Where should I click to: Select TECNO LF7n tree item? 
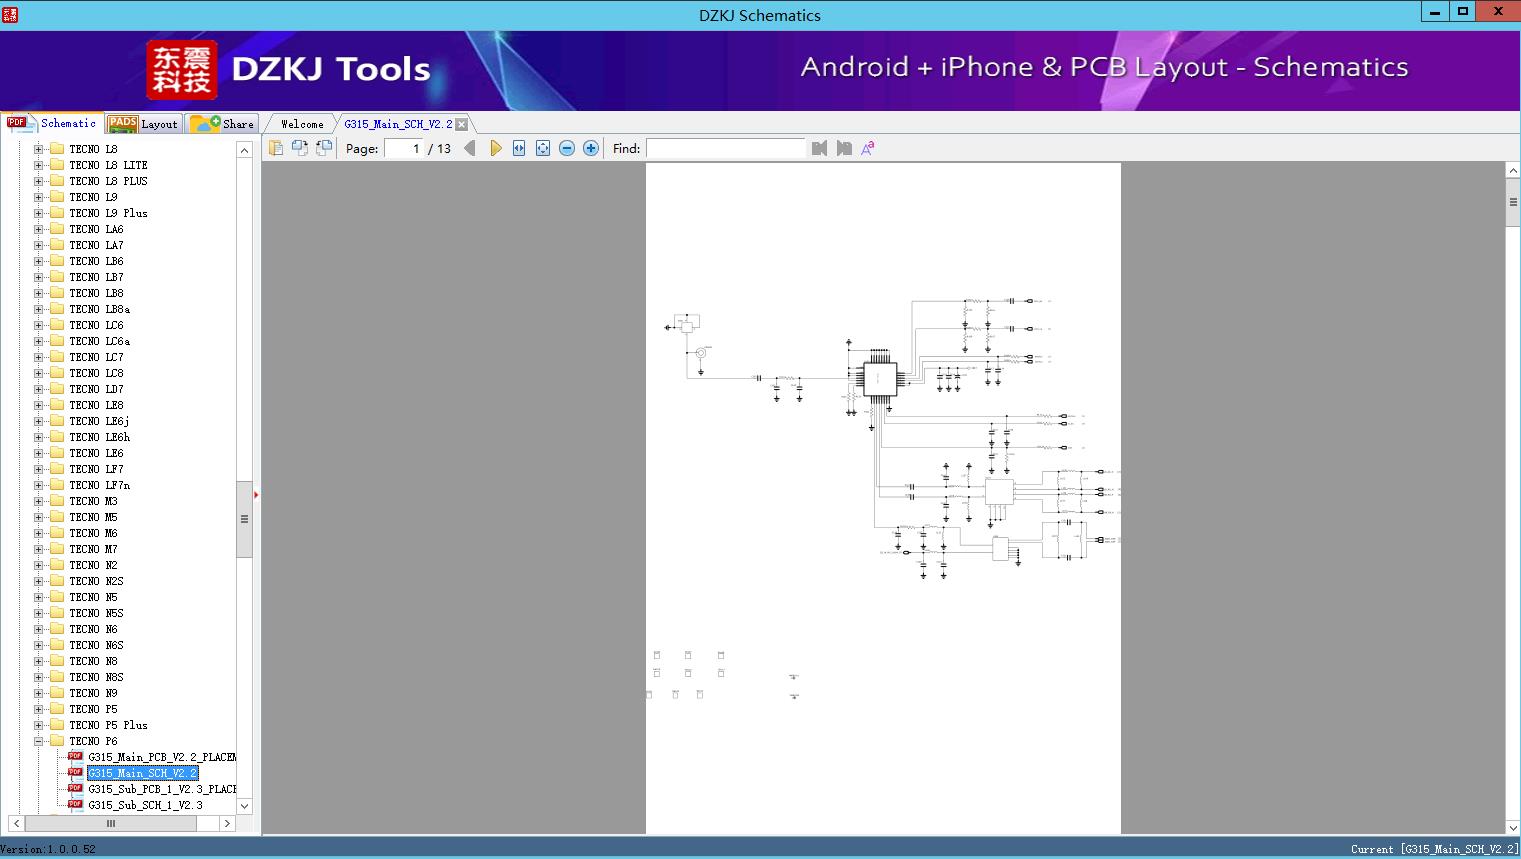tap(99, 485)
